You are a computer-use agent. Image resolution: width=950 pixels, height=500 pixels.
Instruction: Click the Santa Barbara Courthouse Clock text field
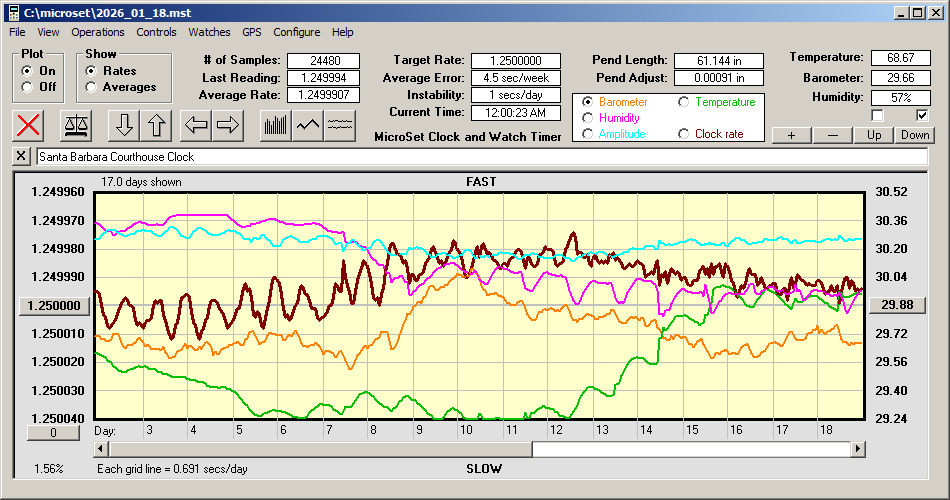click(480, 157)
